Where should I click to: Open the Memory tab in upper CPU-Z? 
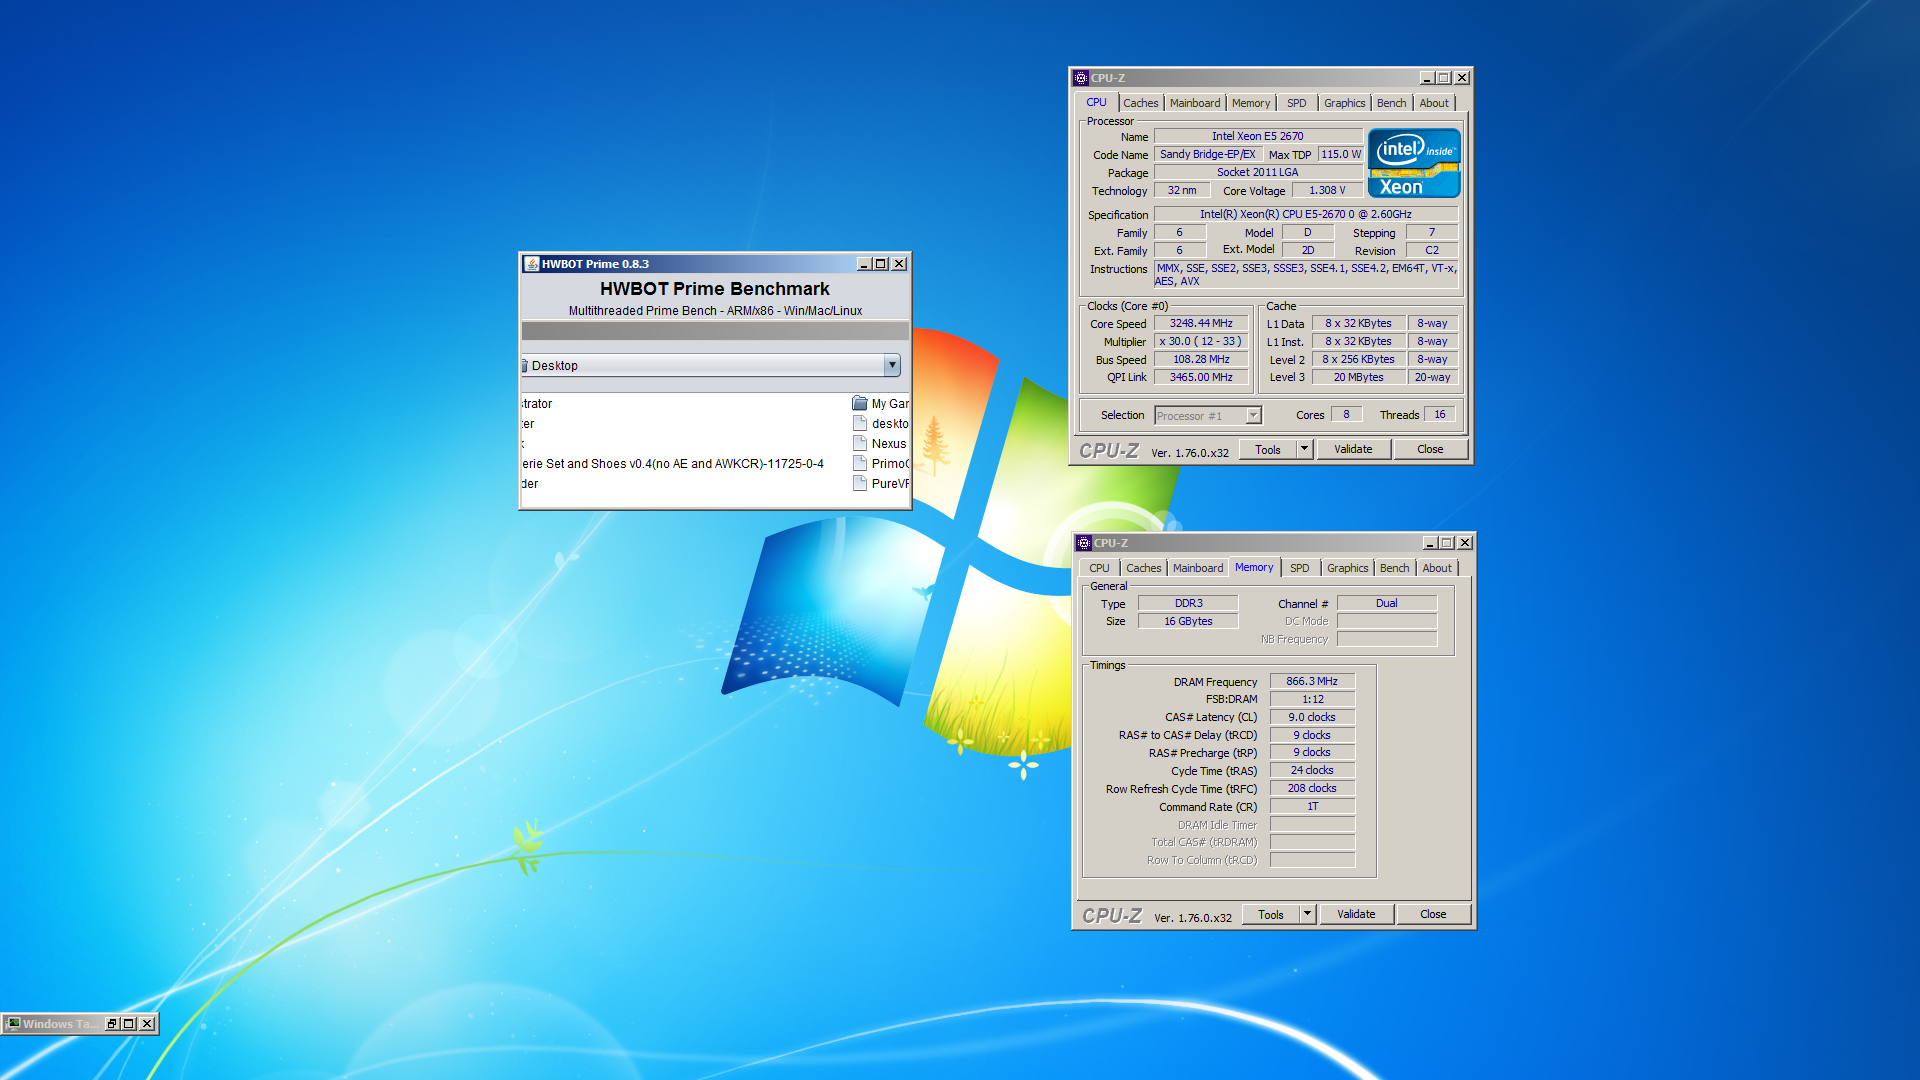click(x=1251, y=103)
